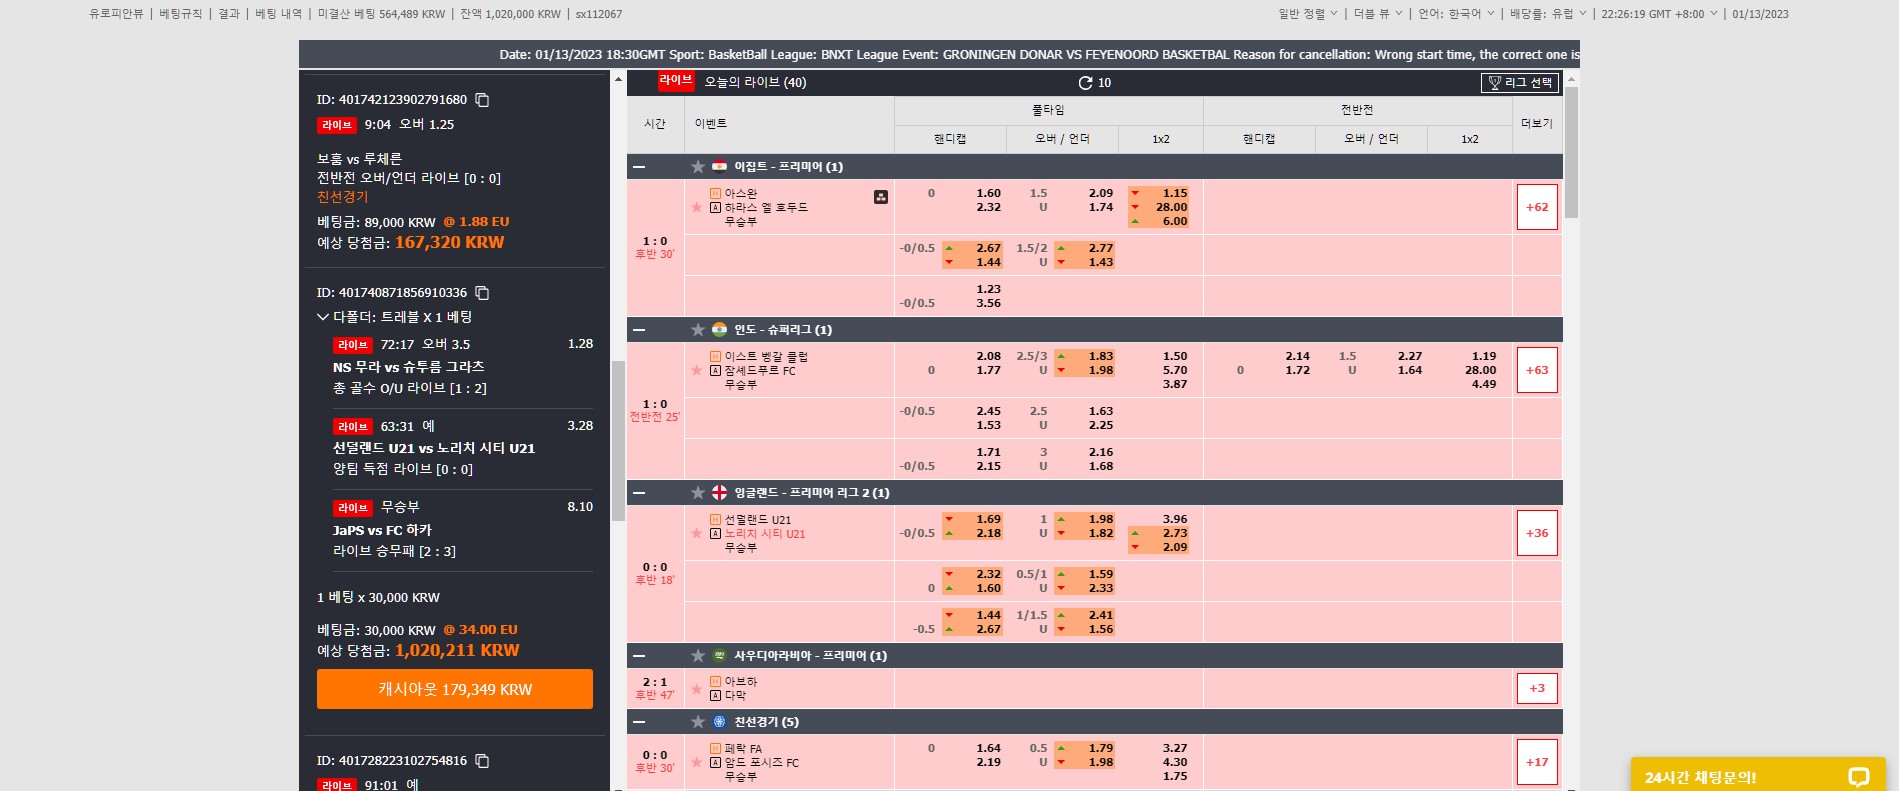The height and width of the screenshot is (791, 1899).
Task: Click the 리그 선택 button
Action: [x=1520, y=83]
